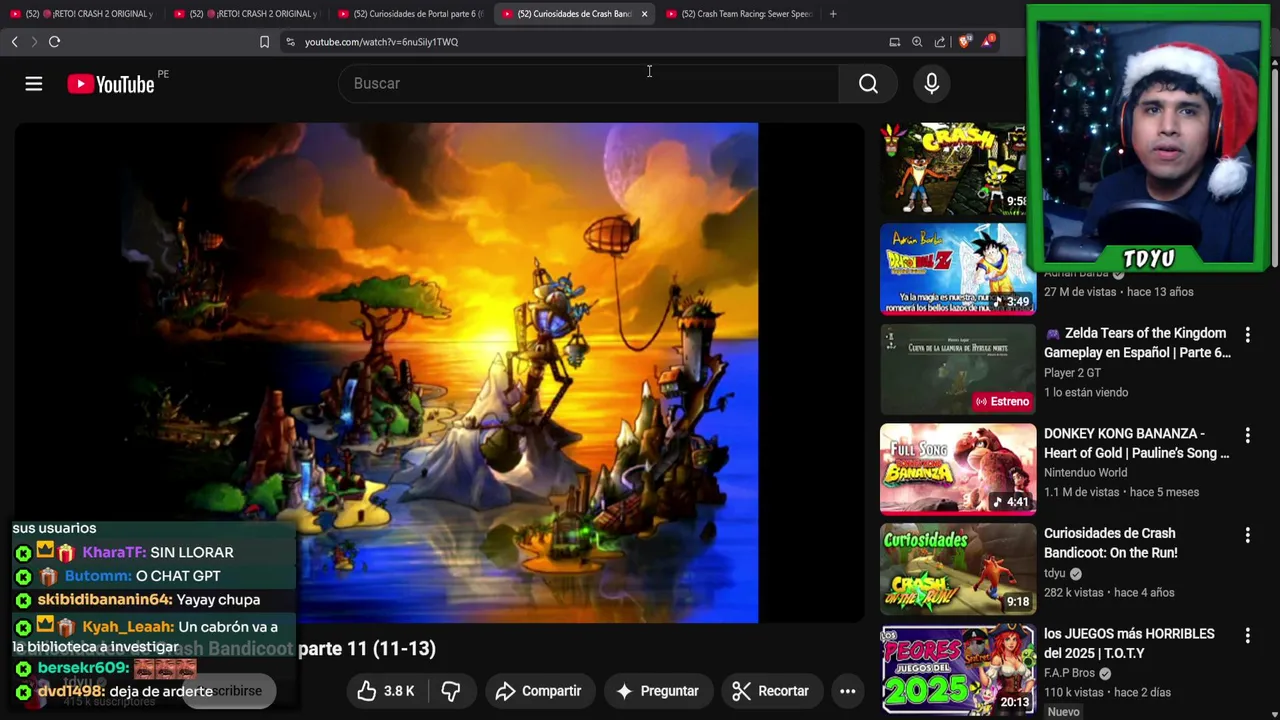The height and width of the screenshot is (720, 1280).
Task: Open Curiosidades de Crash Bandicoot On the Run title
Action: [x=1111, y=543]
